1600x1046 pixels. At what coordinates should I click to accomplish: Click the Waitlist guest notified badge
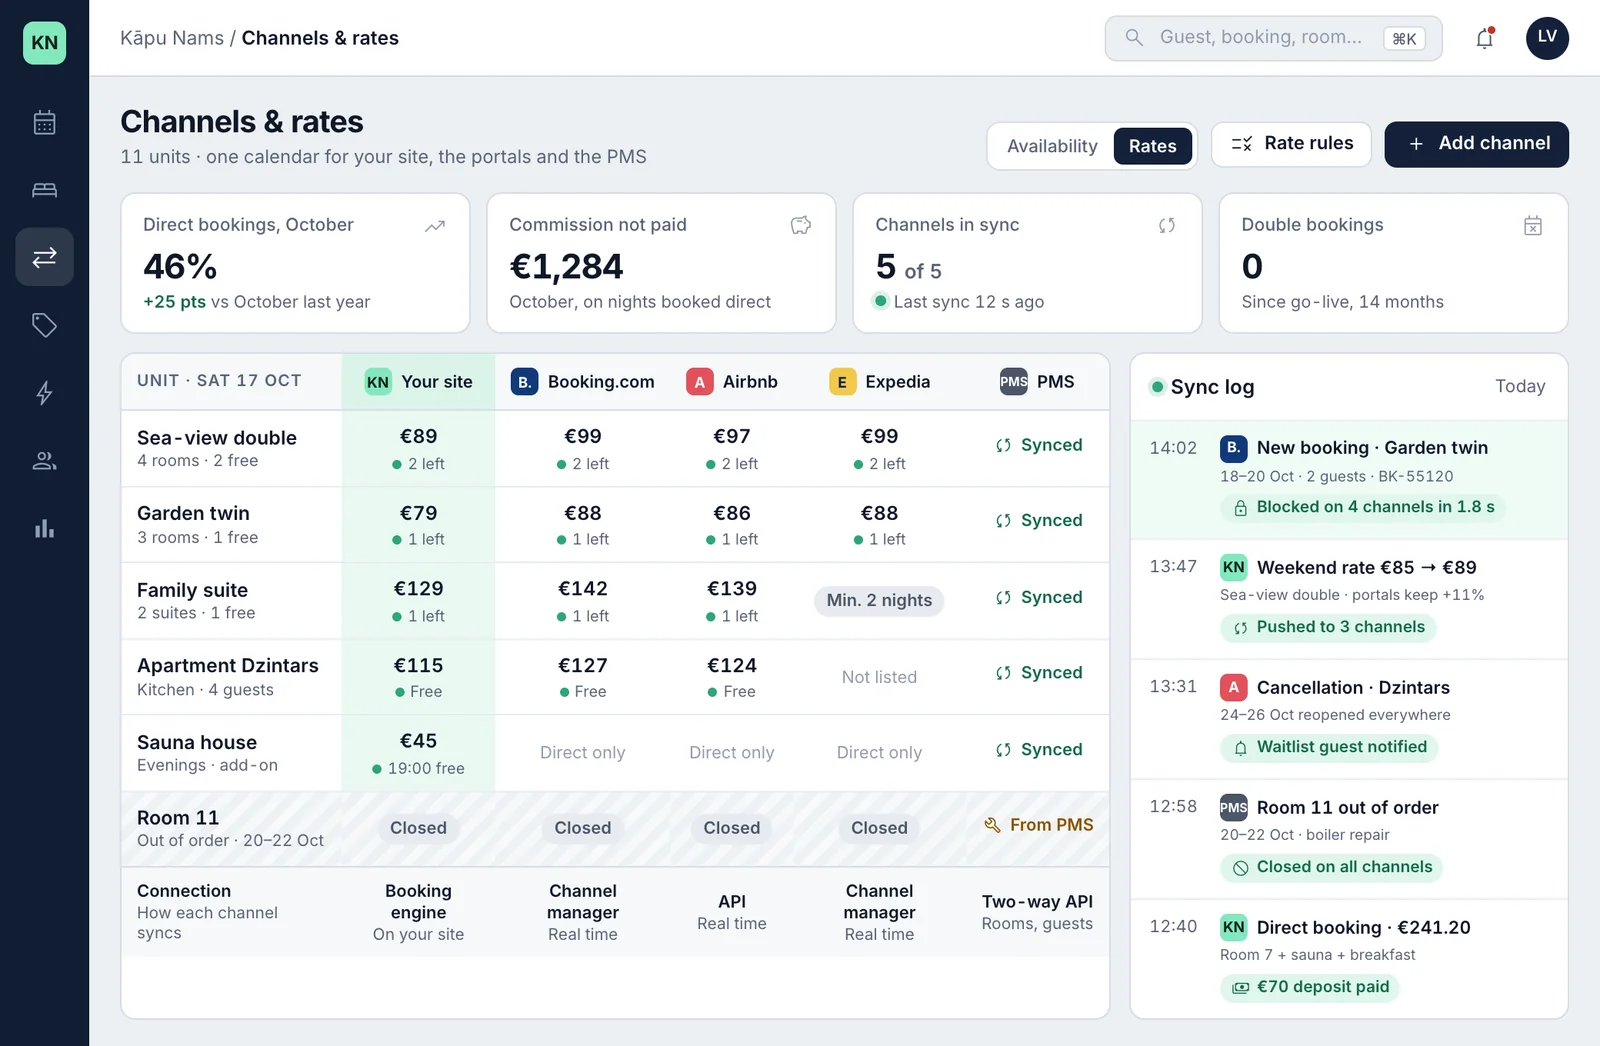(1329, 747)
